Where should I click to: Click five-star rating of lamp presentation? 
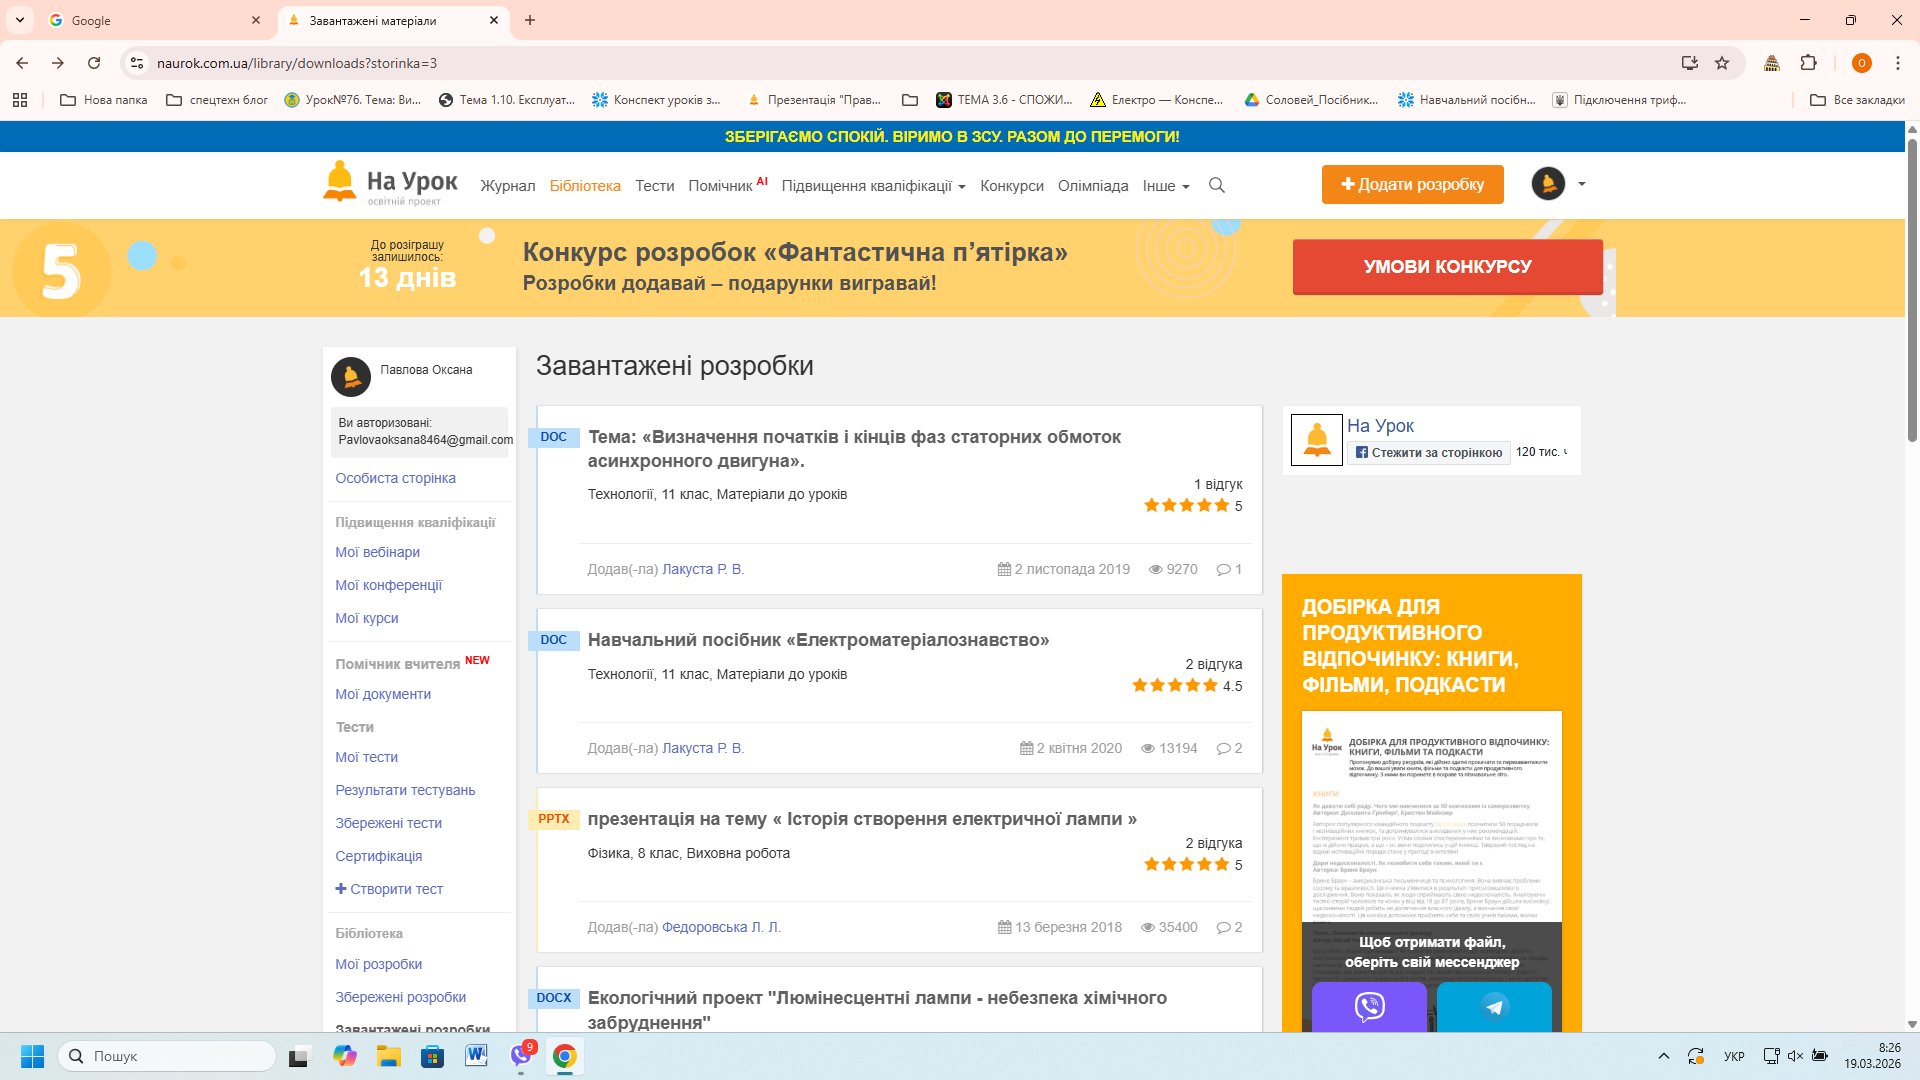[1186, 865]
